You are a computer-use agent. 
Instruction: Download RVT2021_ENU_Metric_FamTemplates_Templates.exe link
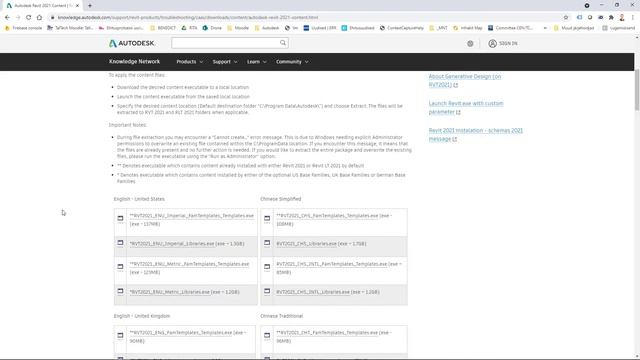[x=189, y=264]
